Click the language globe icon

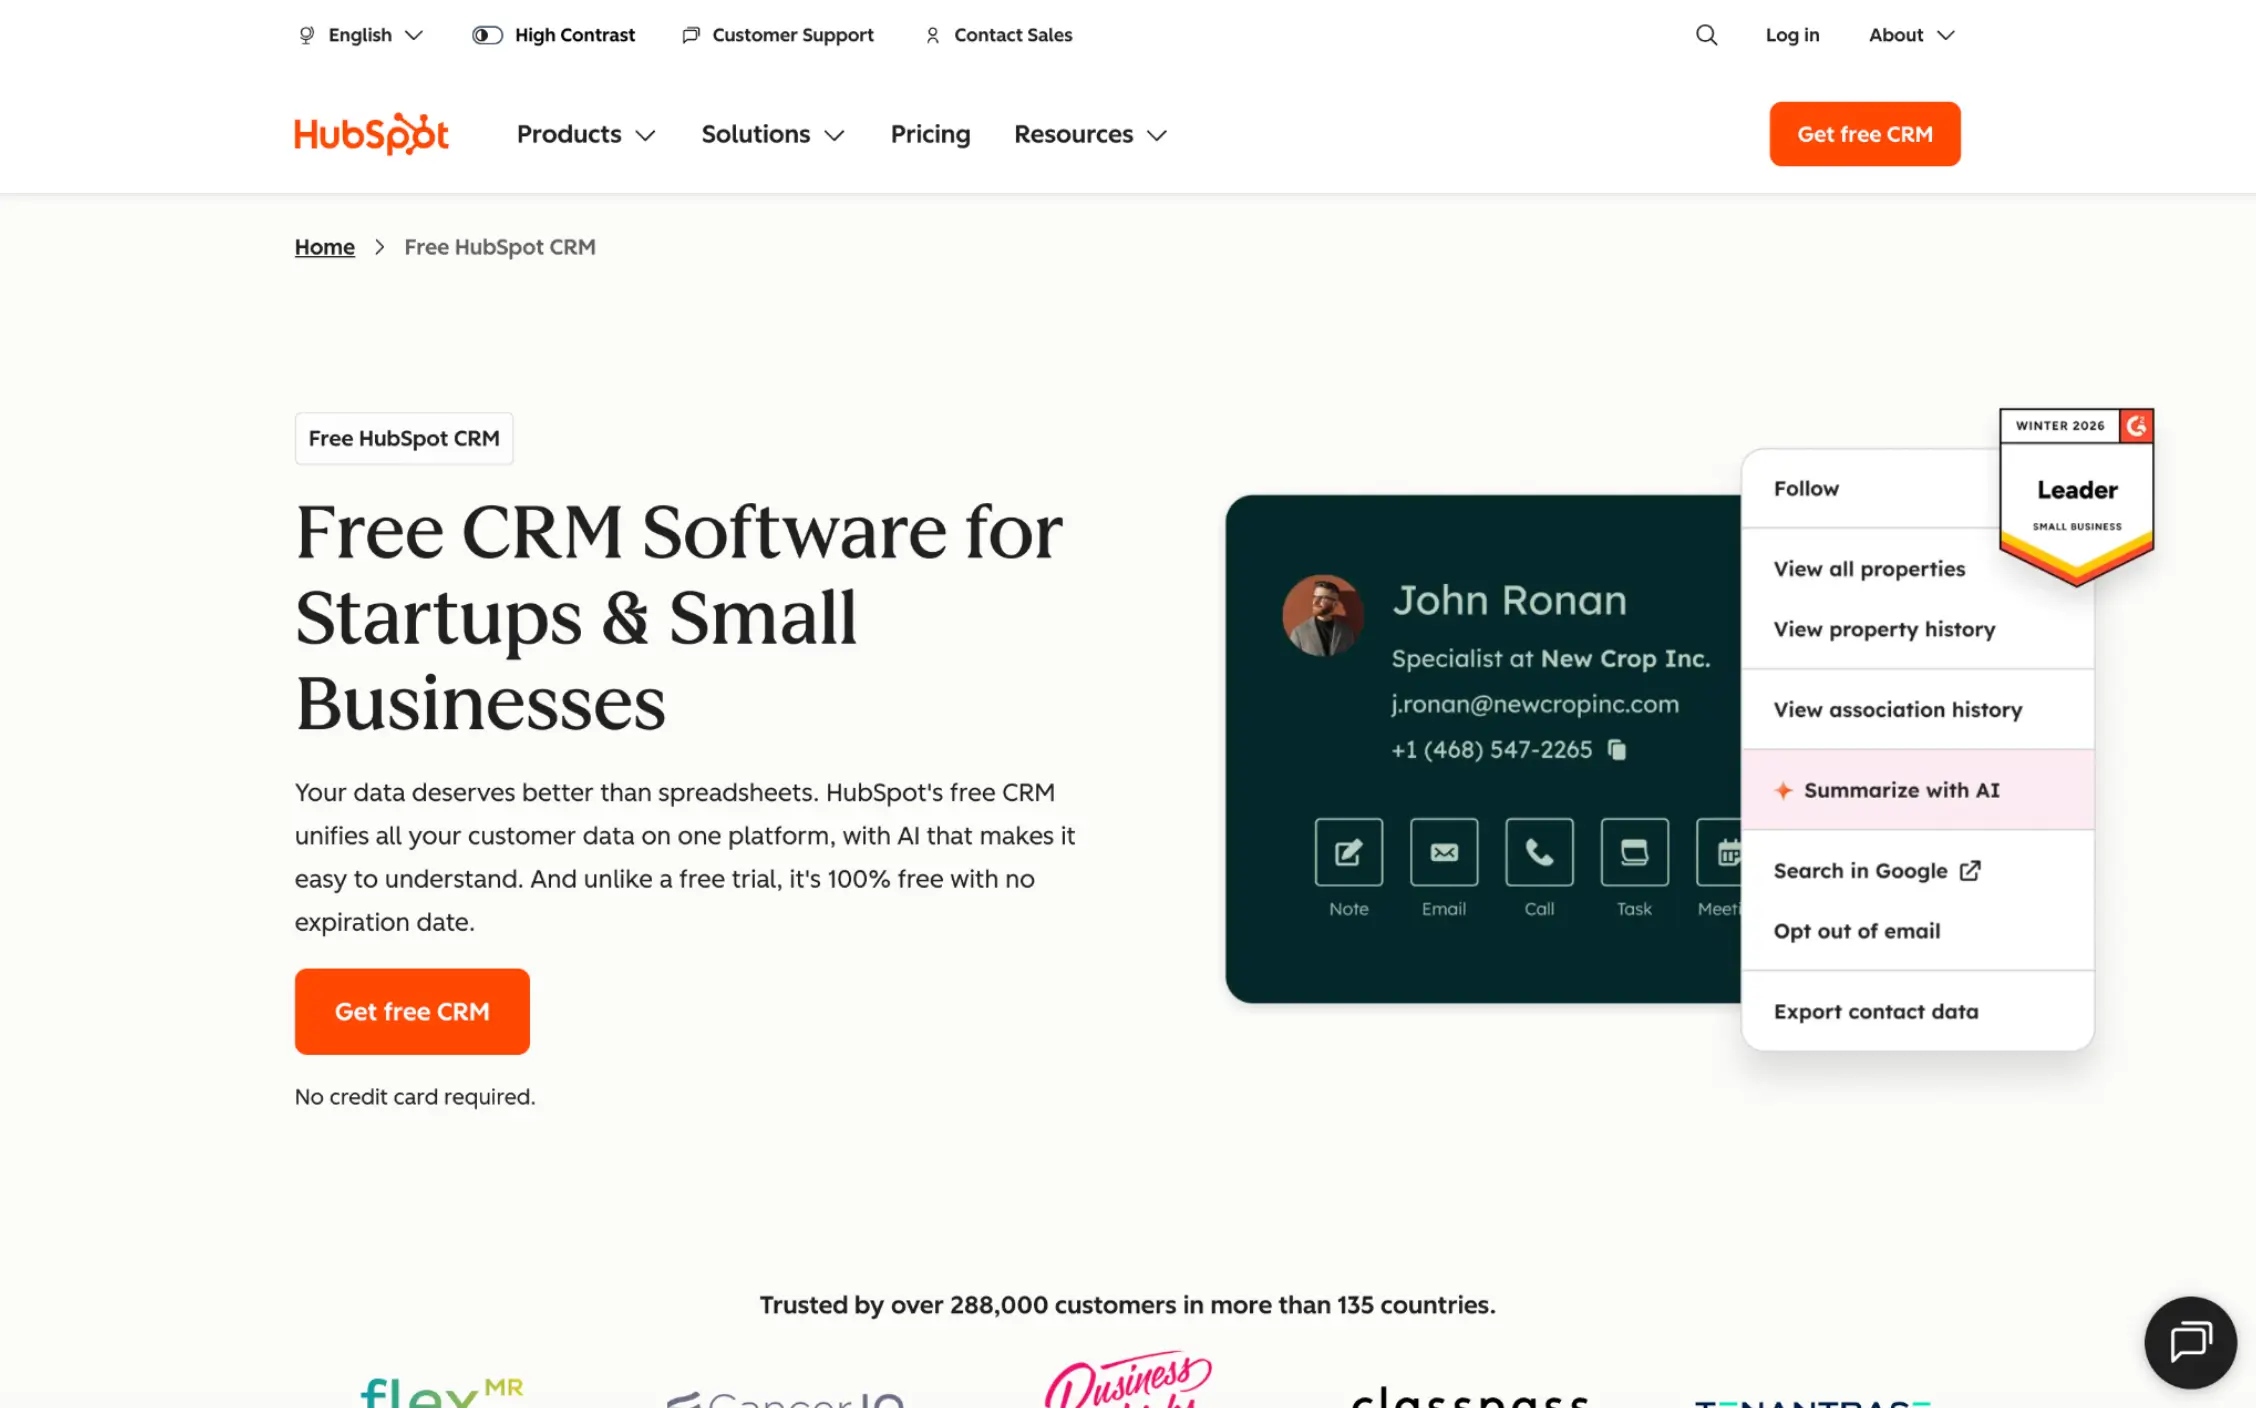(x=307, y=35)
